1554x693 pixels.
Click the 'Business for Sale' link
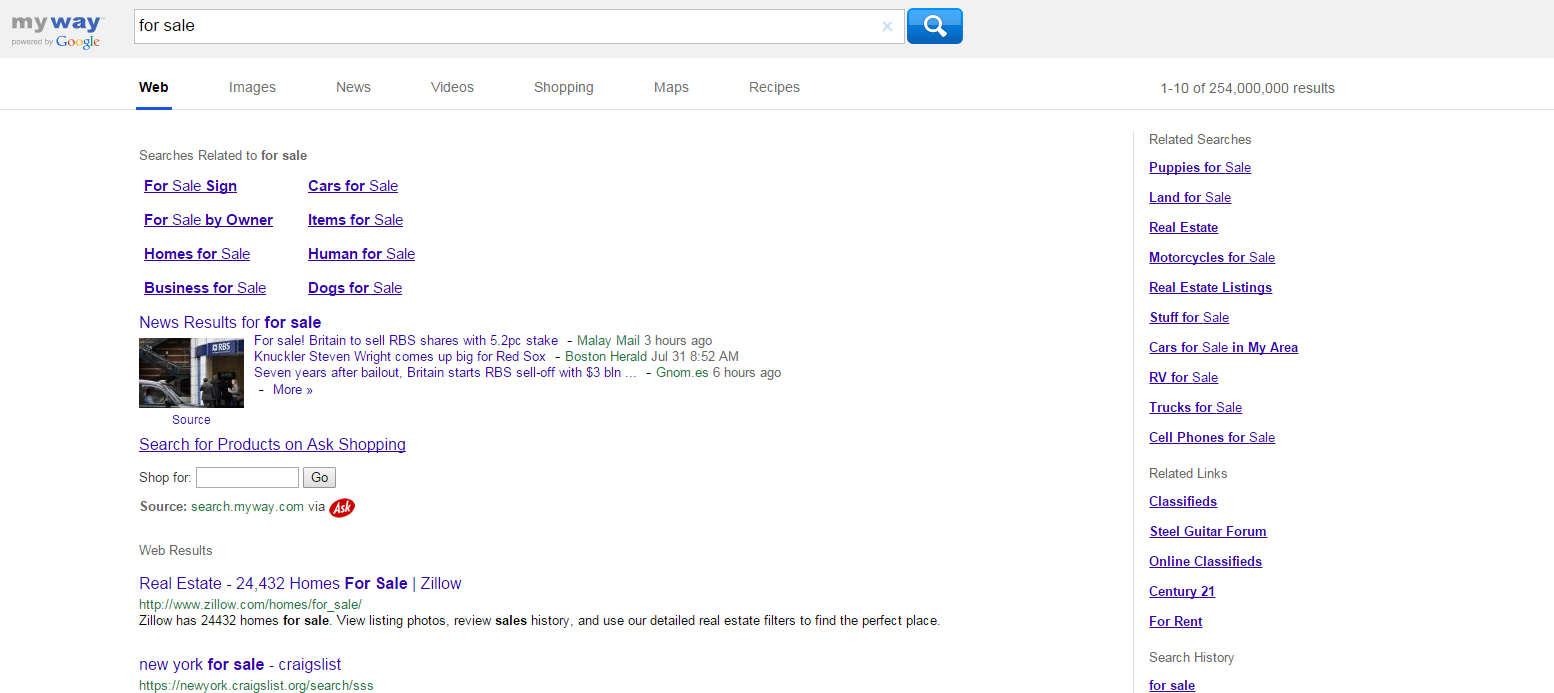[205, 288]
